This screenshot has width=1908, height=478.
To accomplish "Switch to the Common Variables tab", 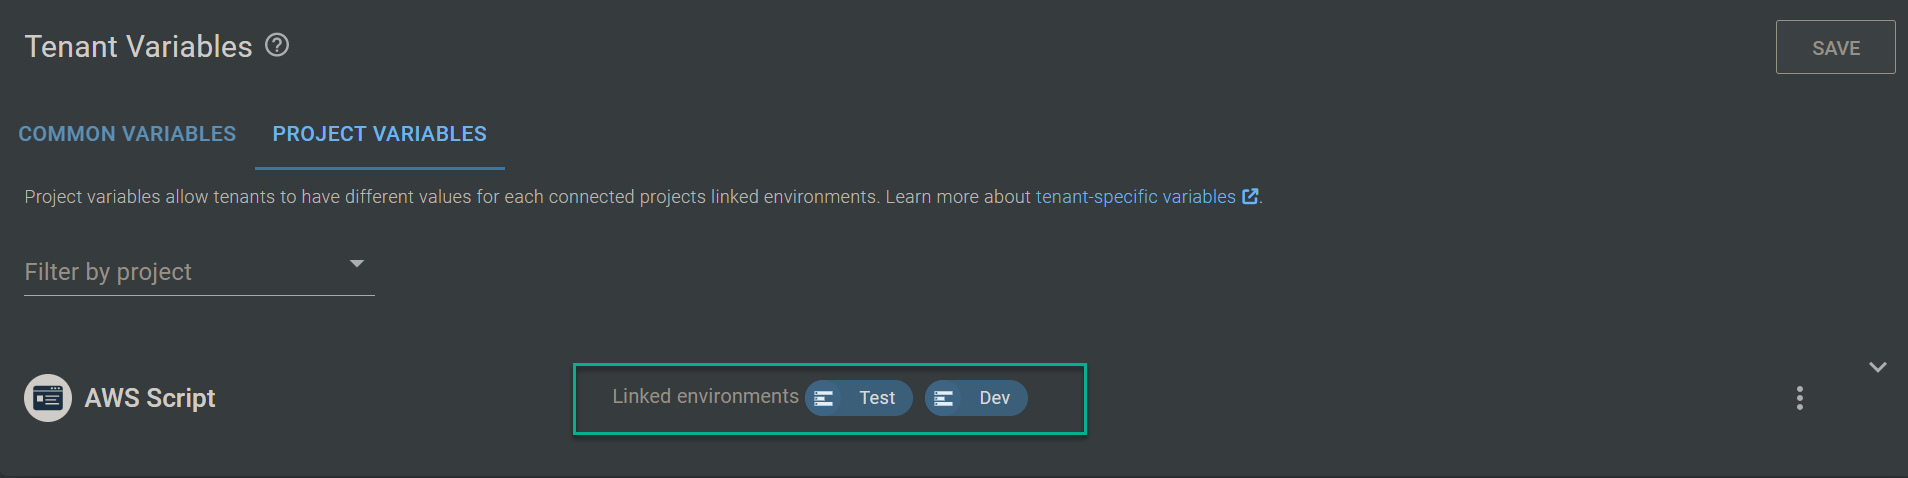I will coord(127,134).
